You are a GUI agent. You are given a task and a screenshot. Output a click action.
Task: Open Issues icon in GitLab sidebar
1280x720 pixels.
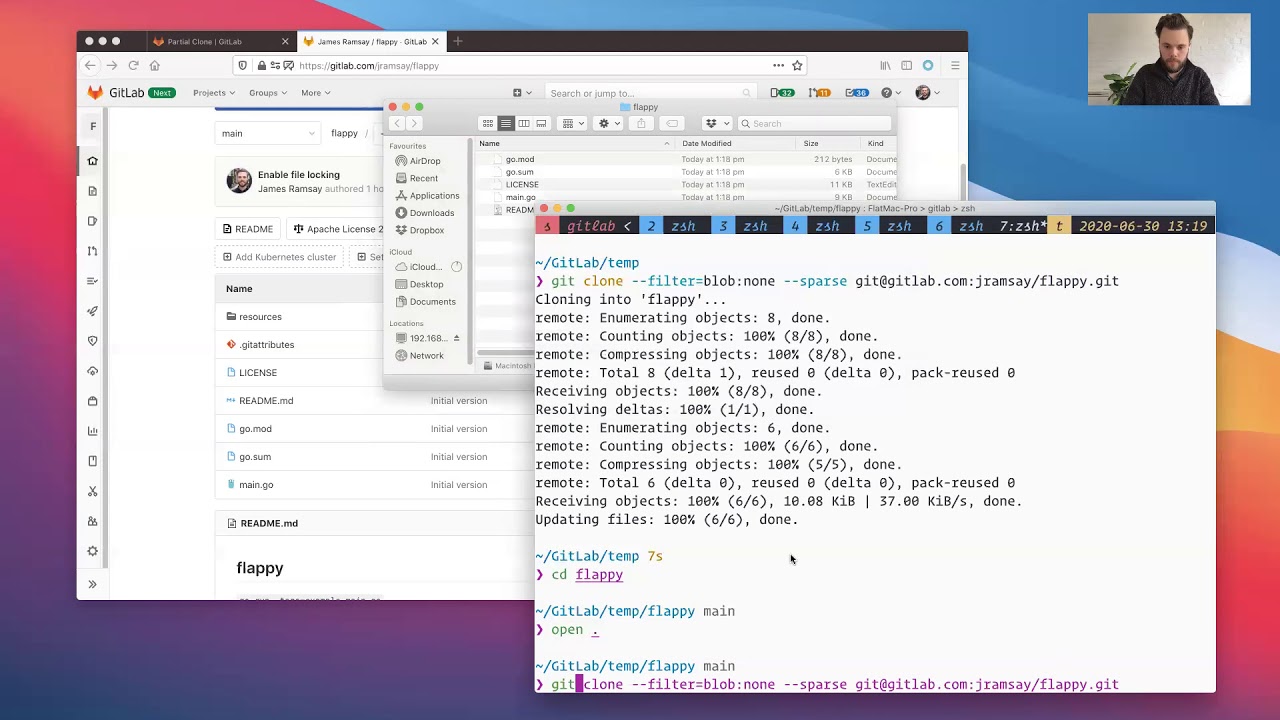click(92, 221)
